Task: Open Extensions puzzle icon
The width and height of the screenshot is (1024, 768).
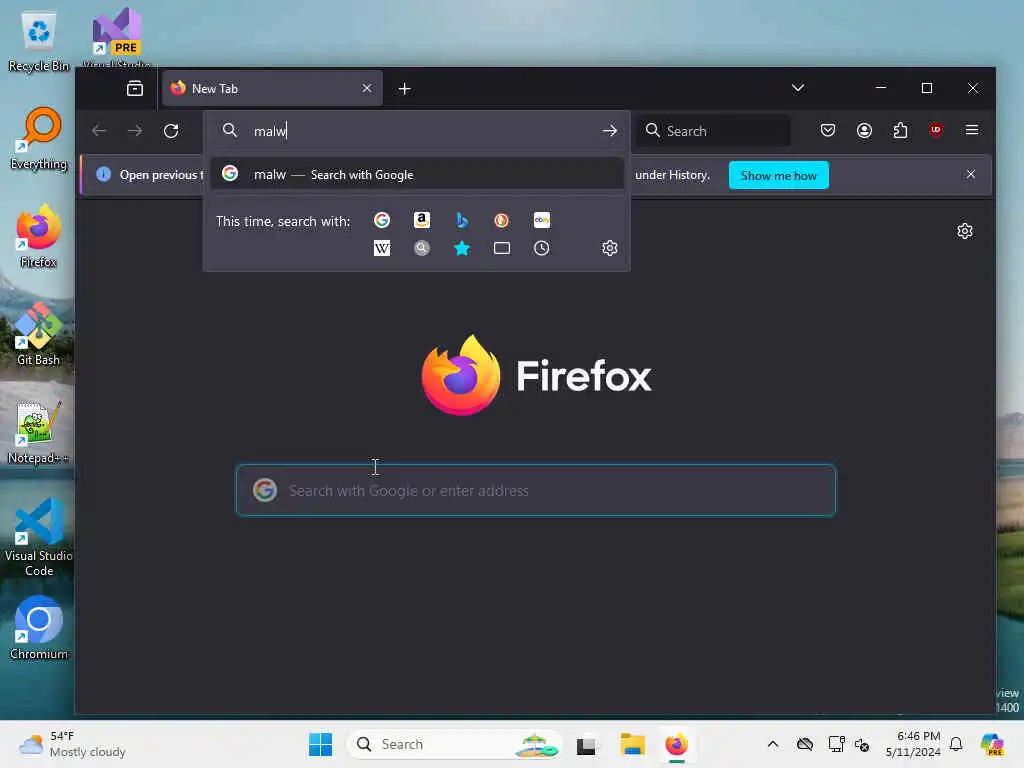Action: click(x=900, y=131)
